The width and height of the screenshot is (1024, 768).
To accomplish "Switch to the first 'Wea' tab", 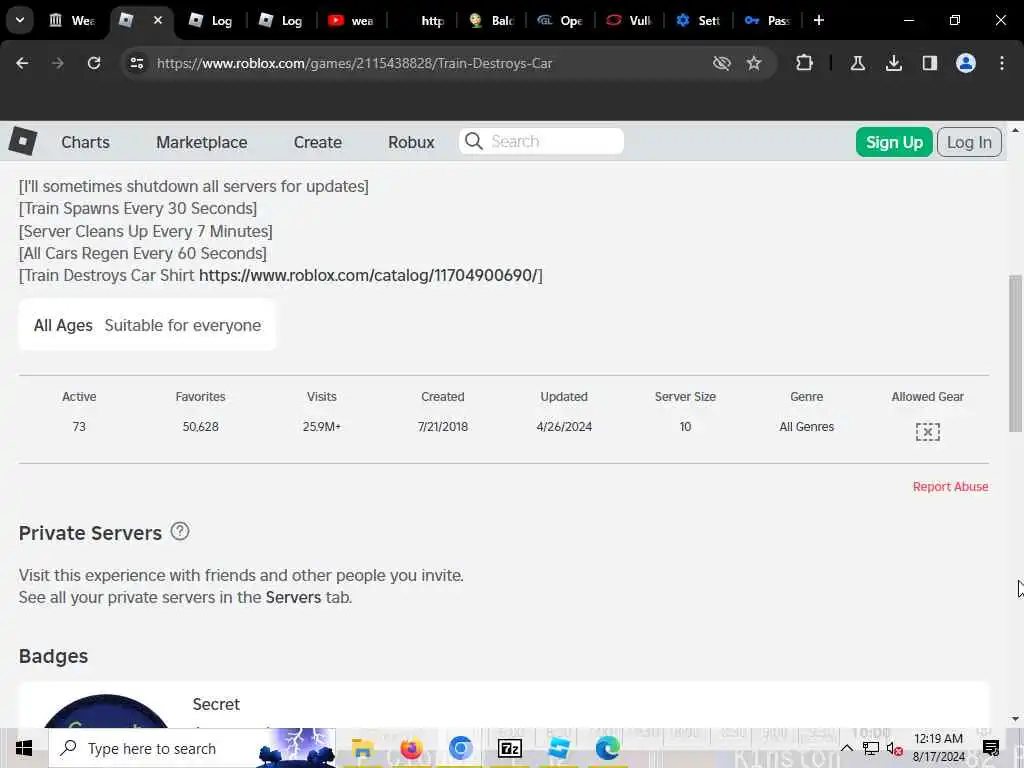I will 72,20.
